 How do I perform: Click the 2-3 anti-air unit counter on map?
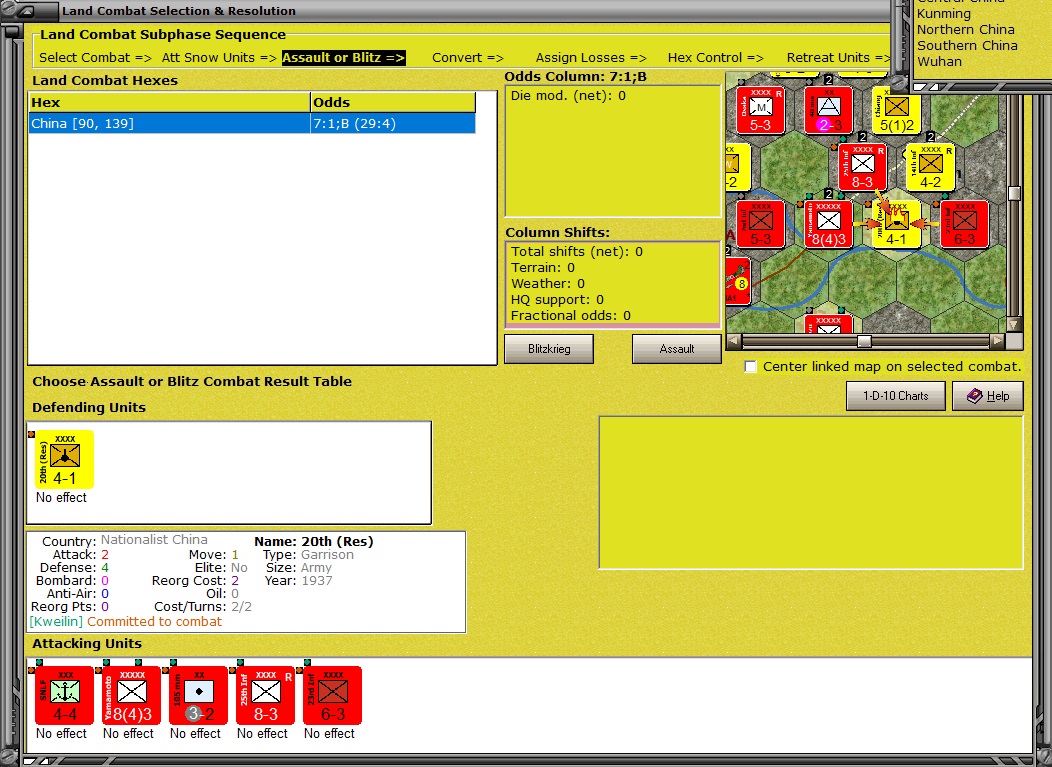point(829,110)
